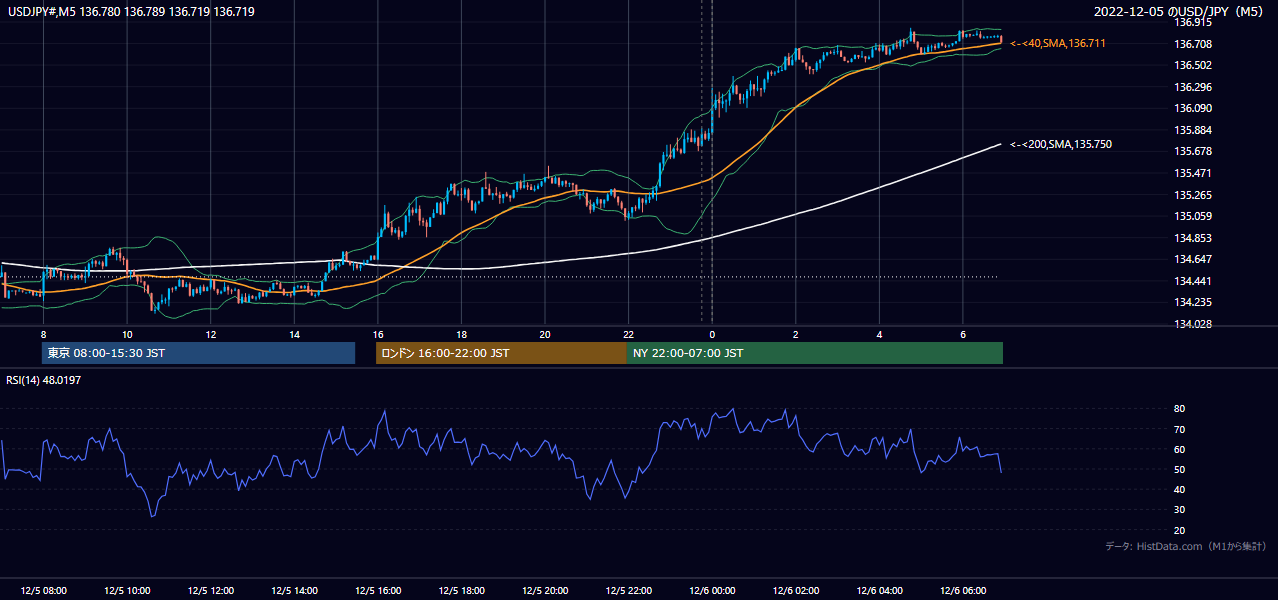Viewport: 1278px width, 600px height.
Task: Click hour label 20 under price chart
Action: (545, 334)
